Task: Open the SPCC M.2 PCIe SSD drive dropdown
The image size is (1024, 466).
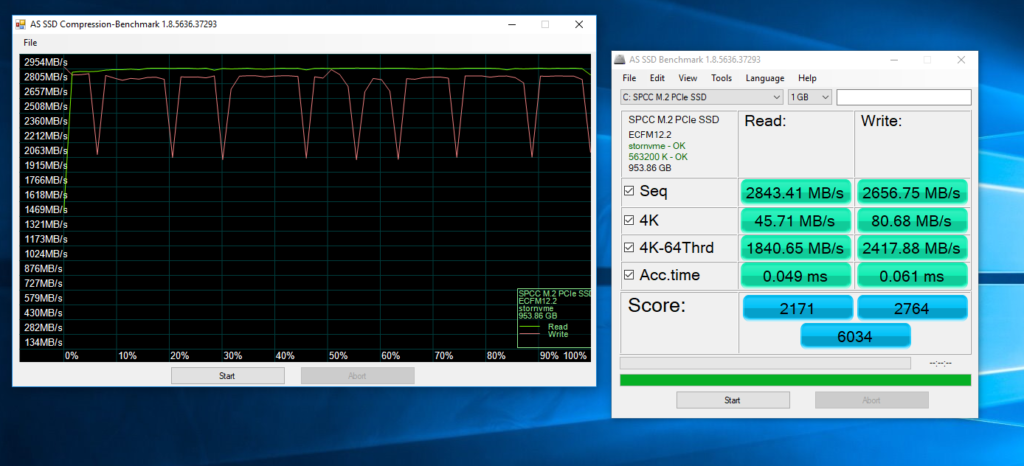Action: point(701,97)
